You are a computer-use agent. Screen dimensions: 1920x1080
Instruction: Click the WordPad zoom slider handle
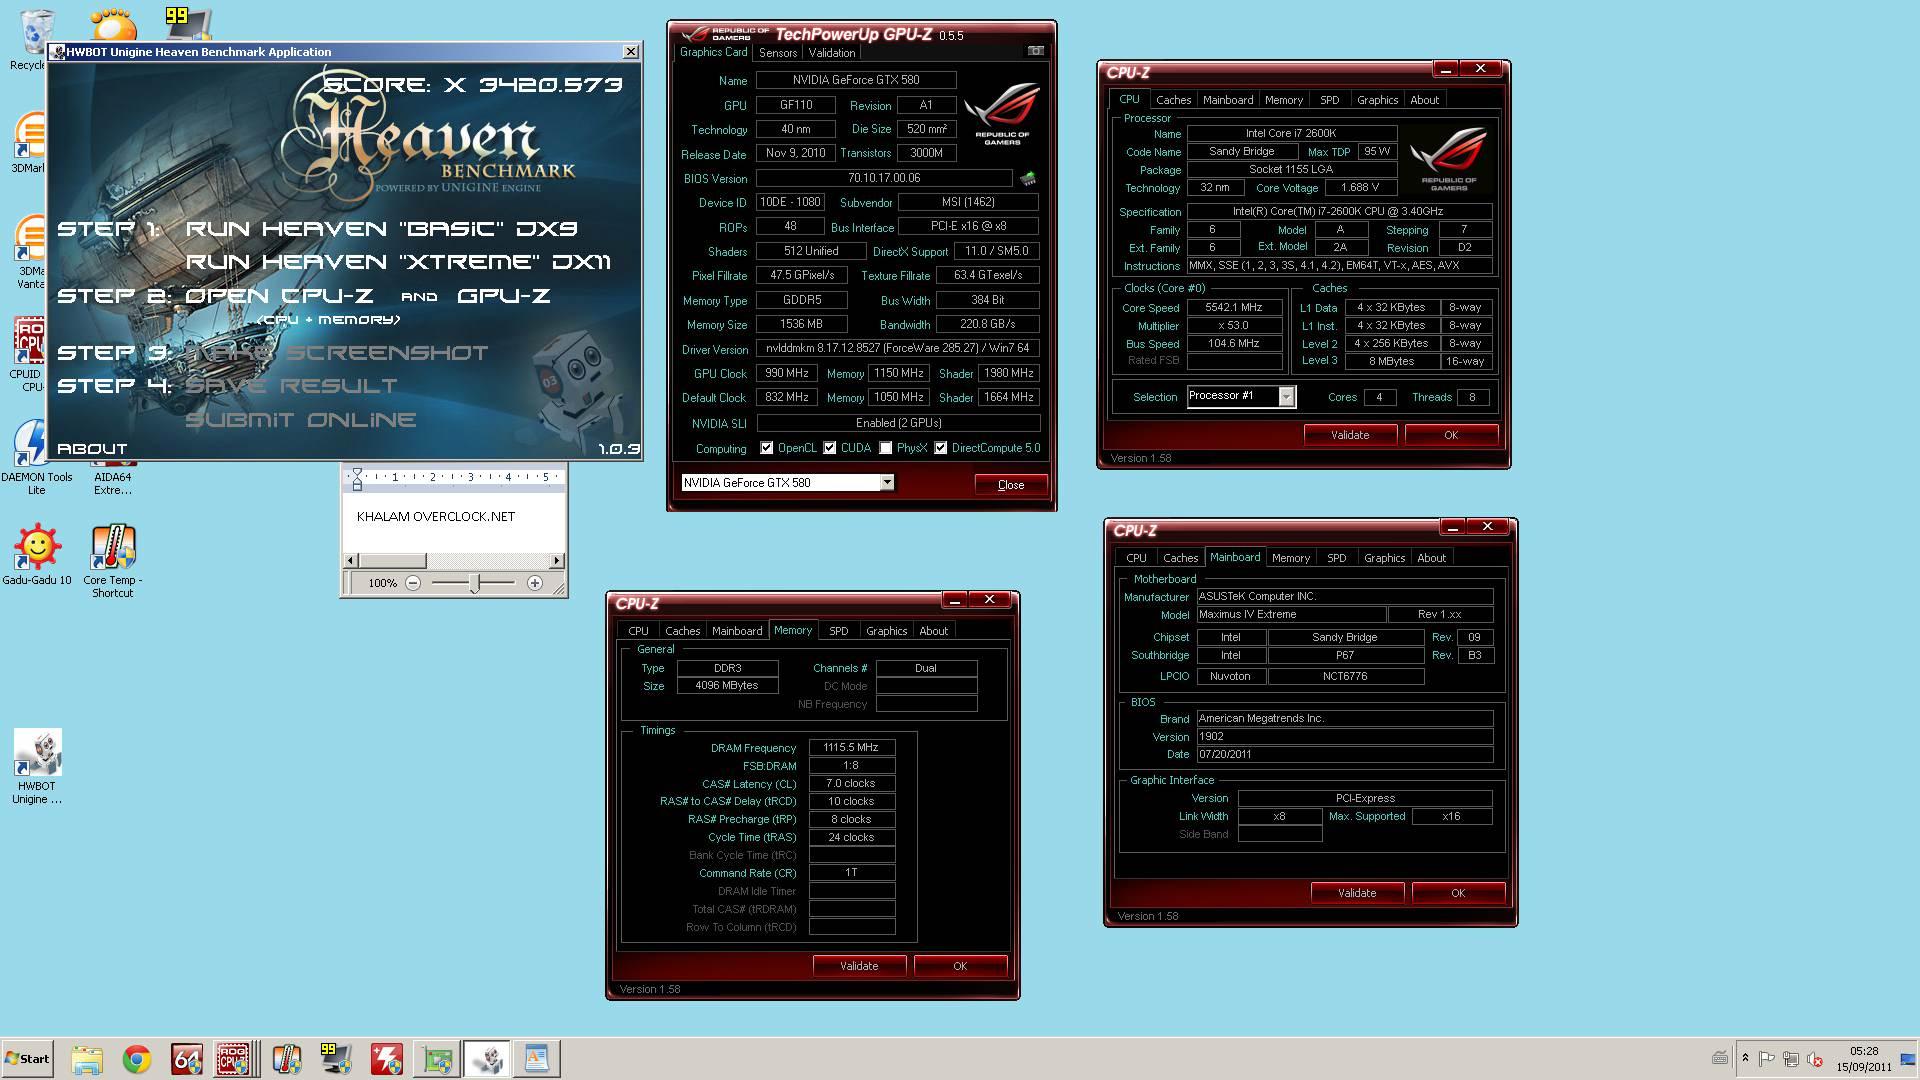475,583
